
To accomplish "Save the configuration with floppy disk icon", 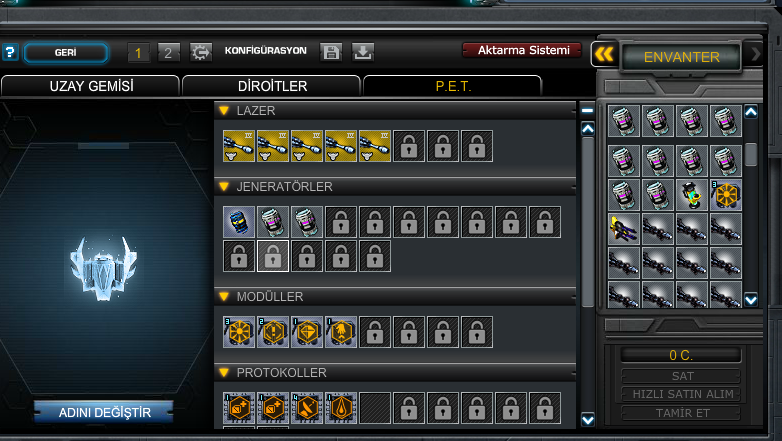I will click(331, 52).
